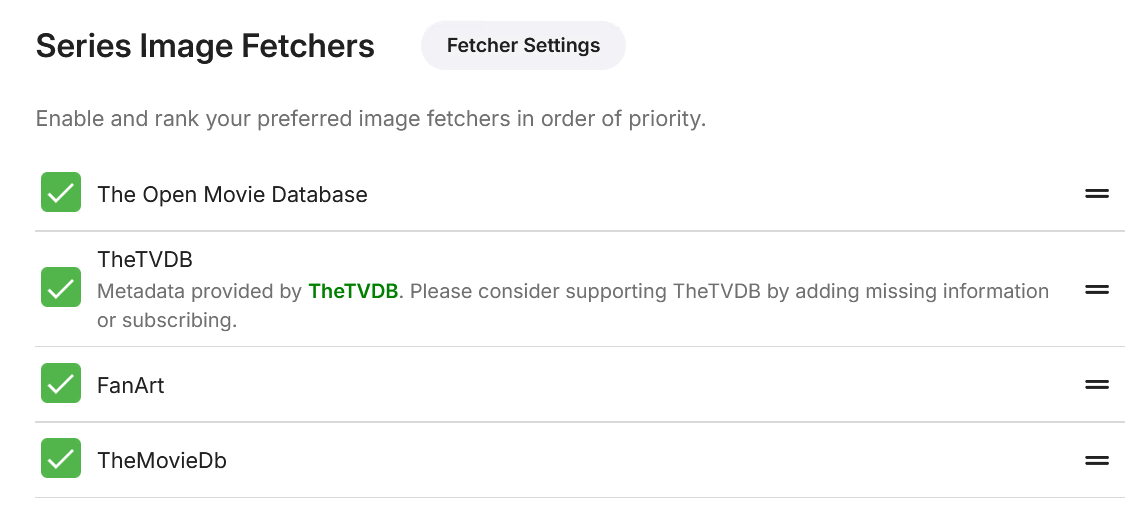Click the "Enable and rank" description text
The width and height of the screenshot is (1147, 522).
(370, 119)
